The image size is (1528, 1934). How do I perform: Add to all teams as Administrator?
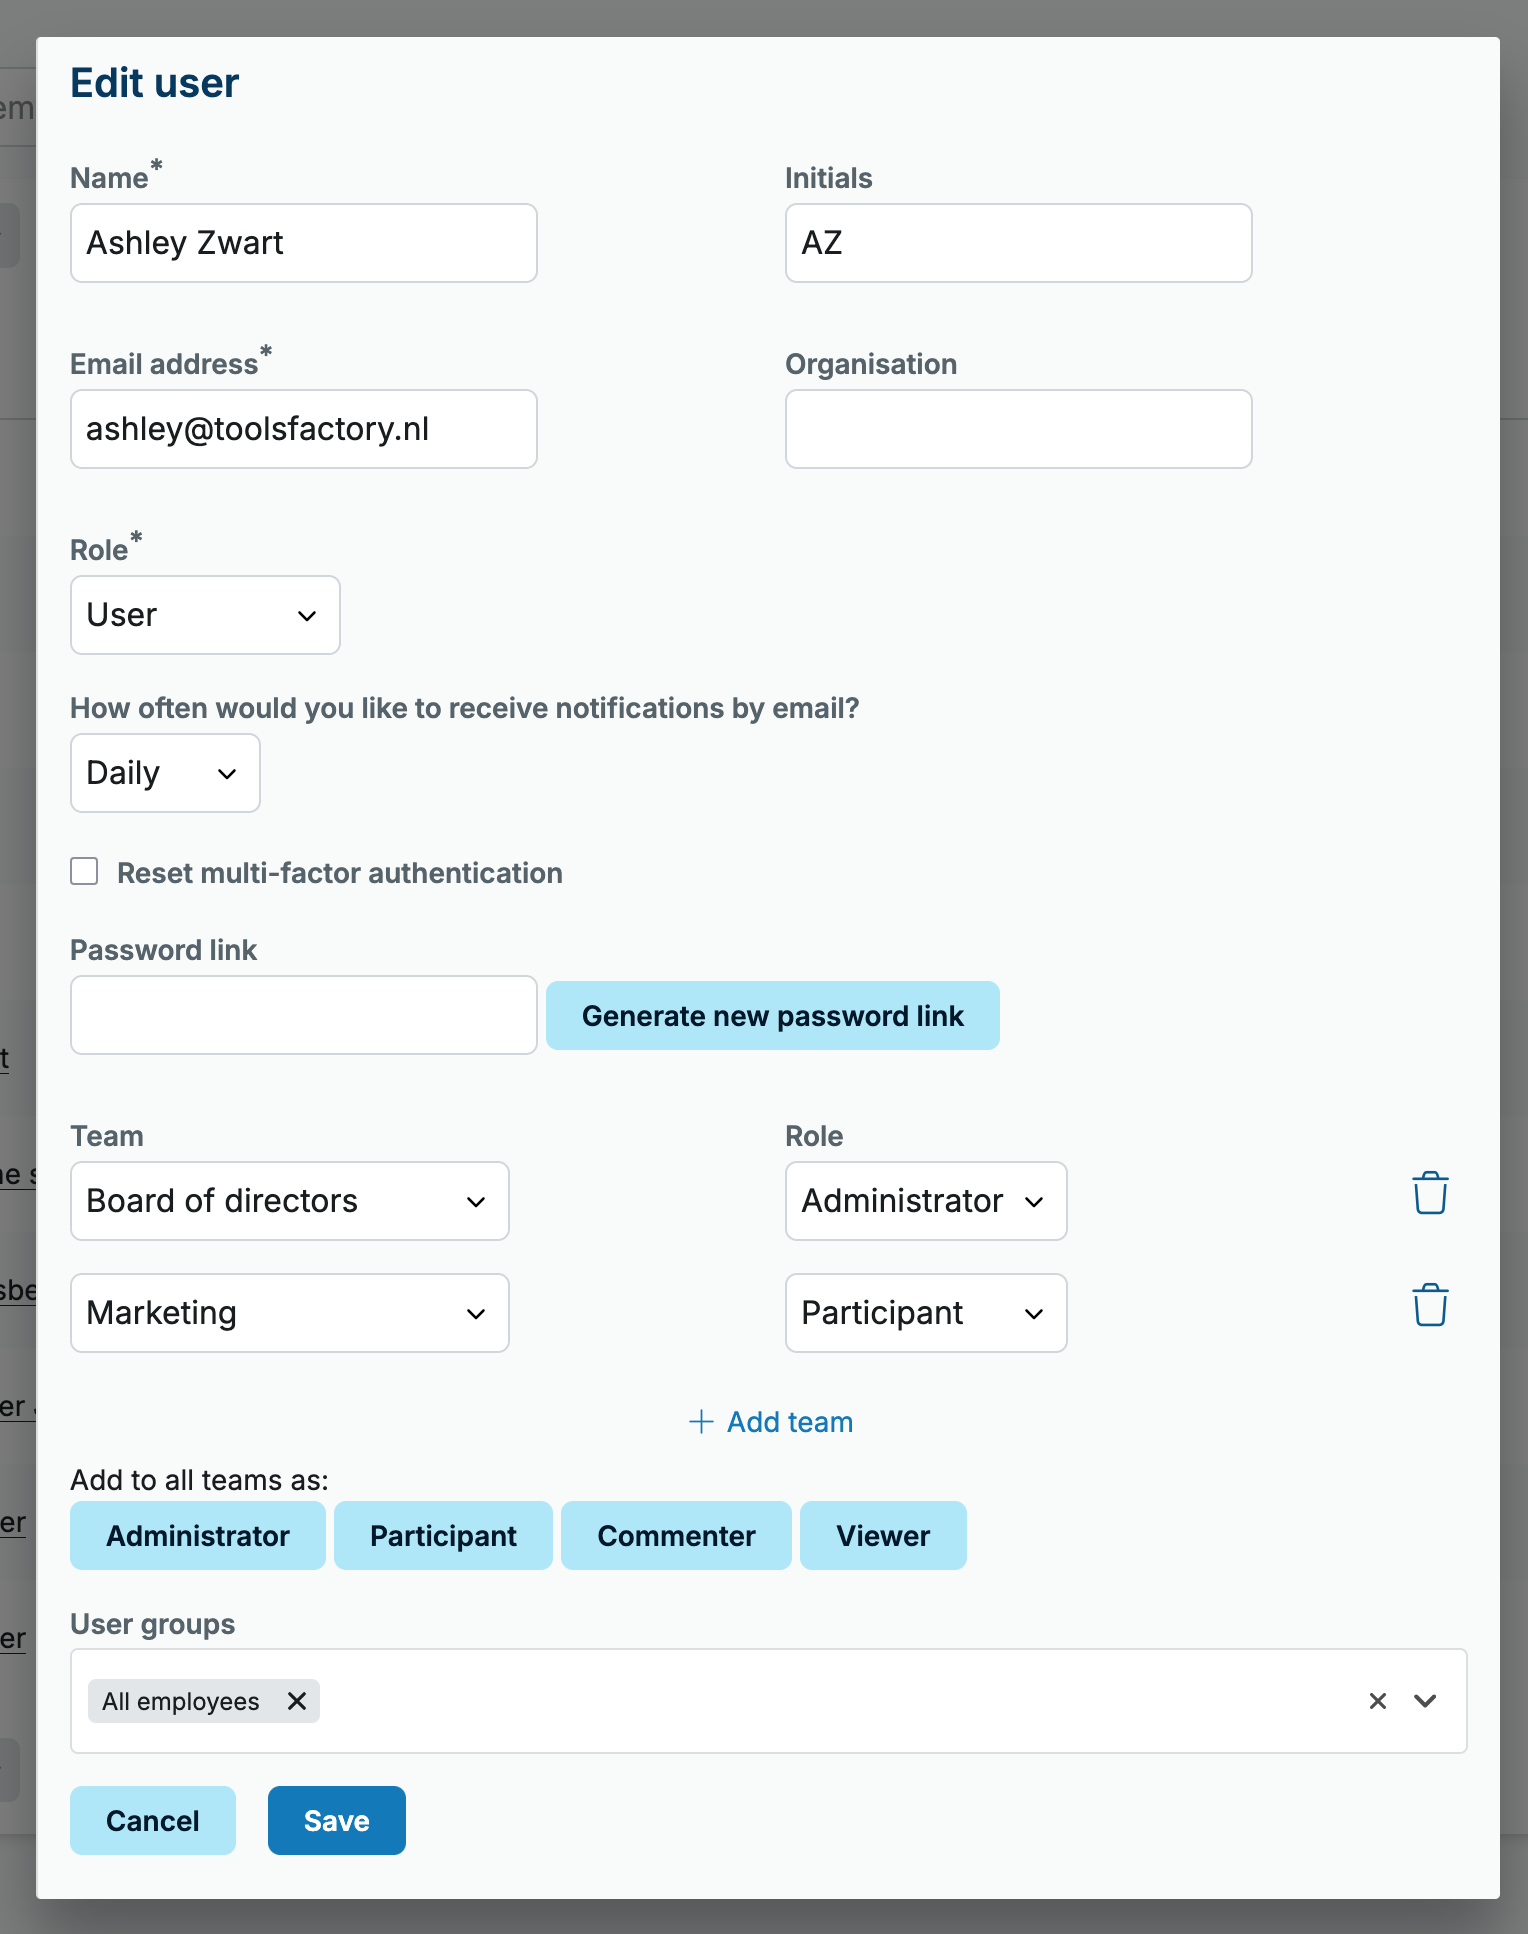(198, 1535)
